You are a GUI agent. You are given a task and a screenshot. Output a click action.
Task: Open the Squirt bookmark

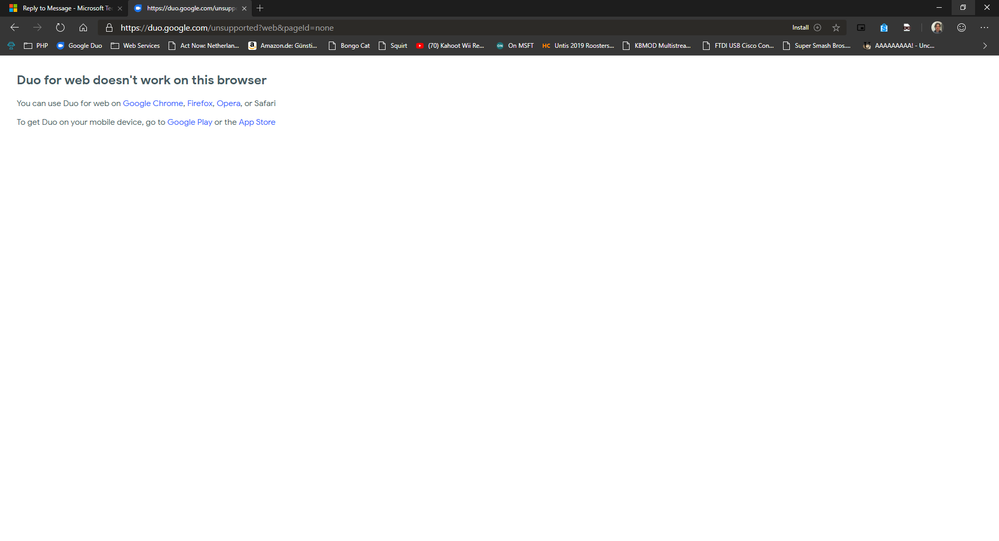392,46
